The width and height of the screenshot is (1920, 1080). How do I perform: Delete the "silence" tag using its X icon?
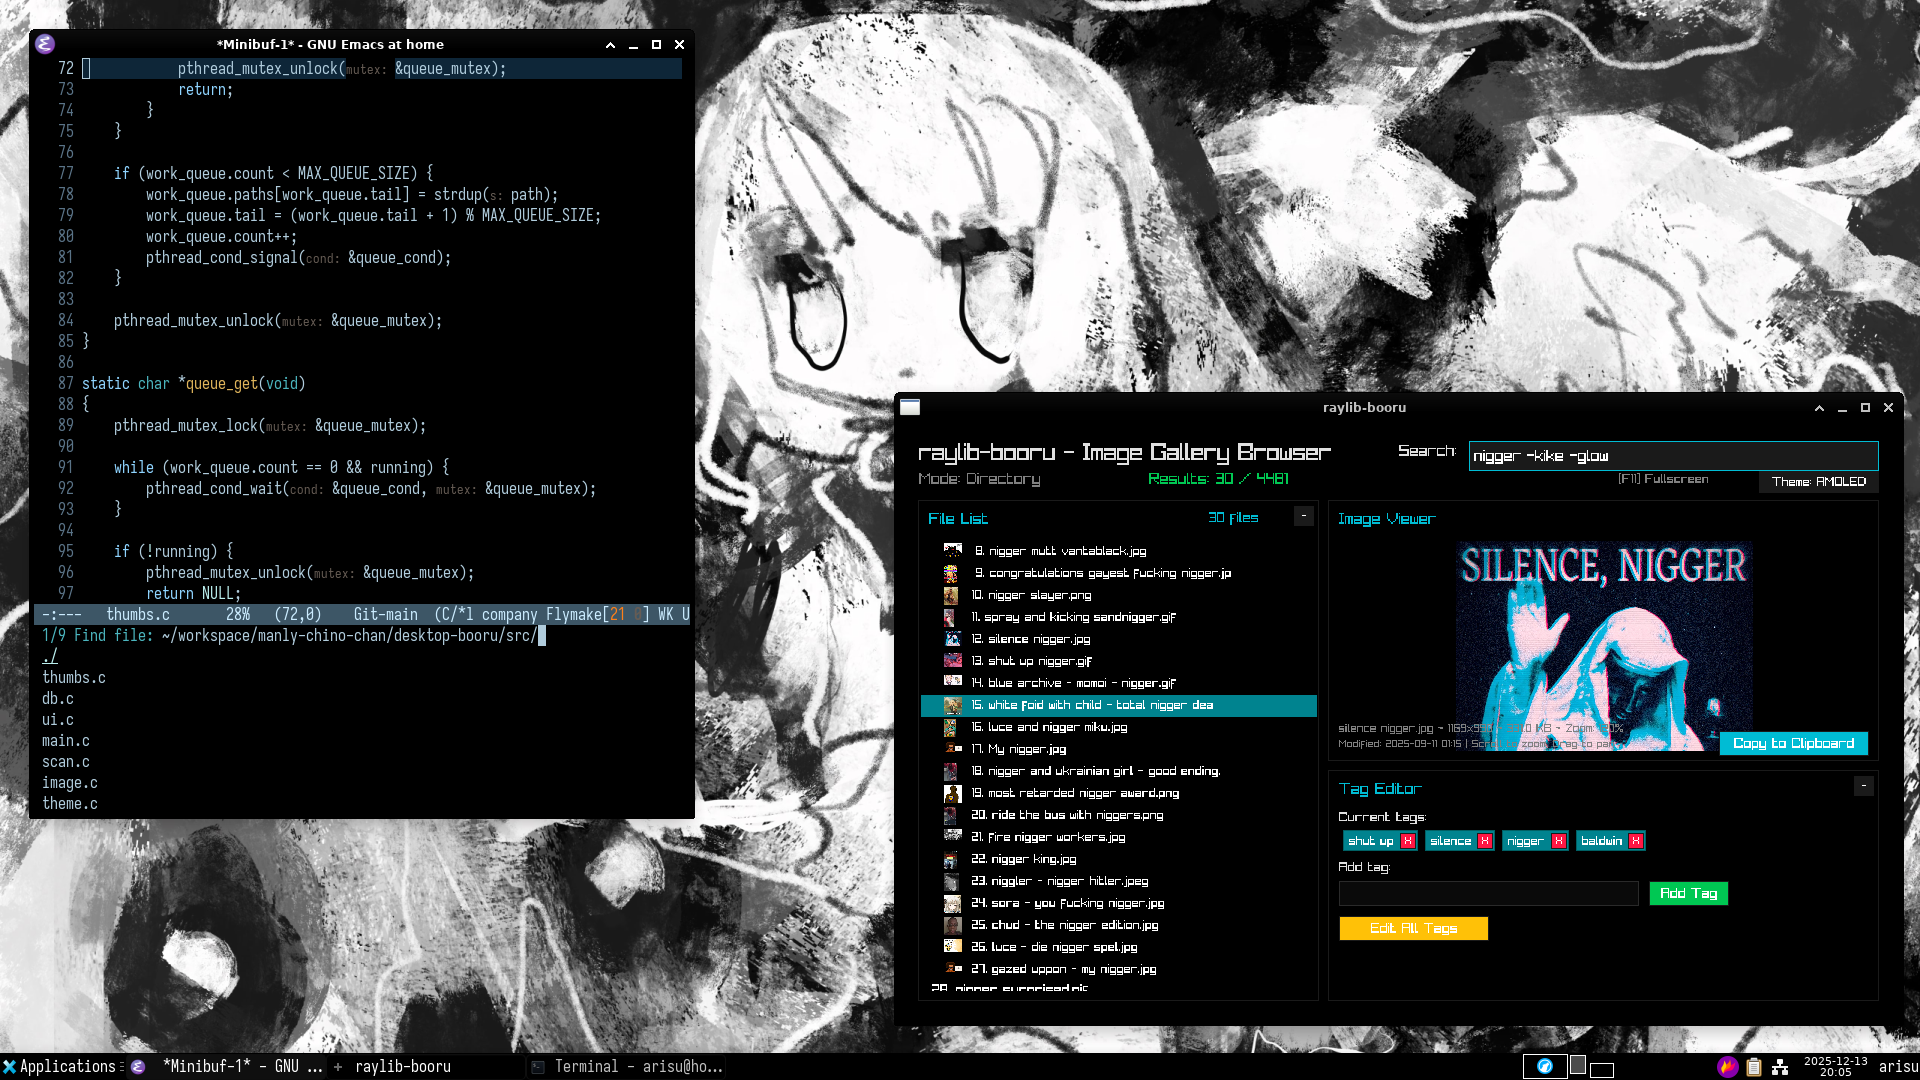1485,841
